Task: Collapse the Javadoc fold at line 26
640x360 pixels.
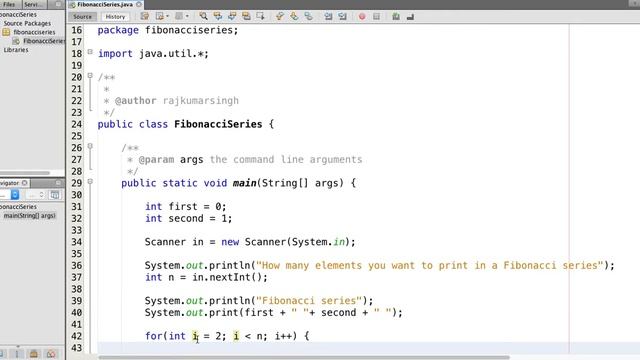Action: pyautogui.click(x=90, y=146)
